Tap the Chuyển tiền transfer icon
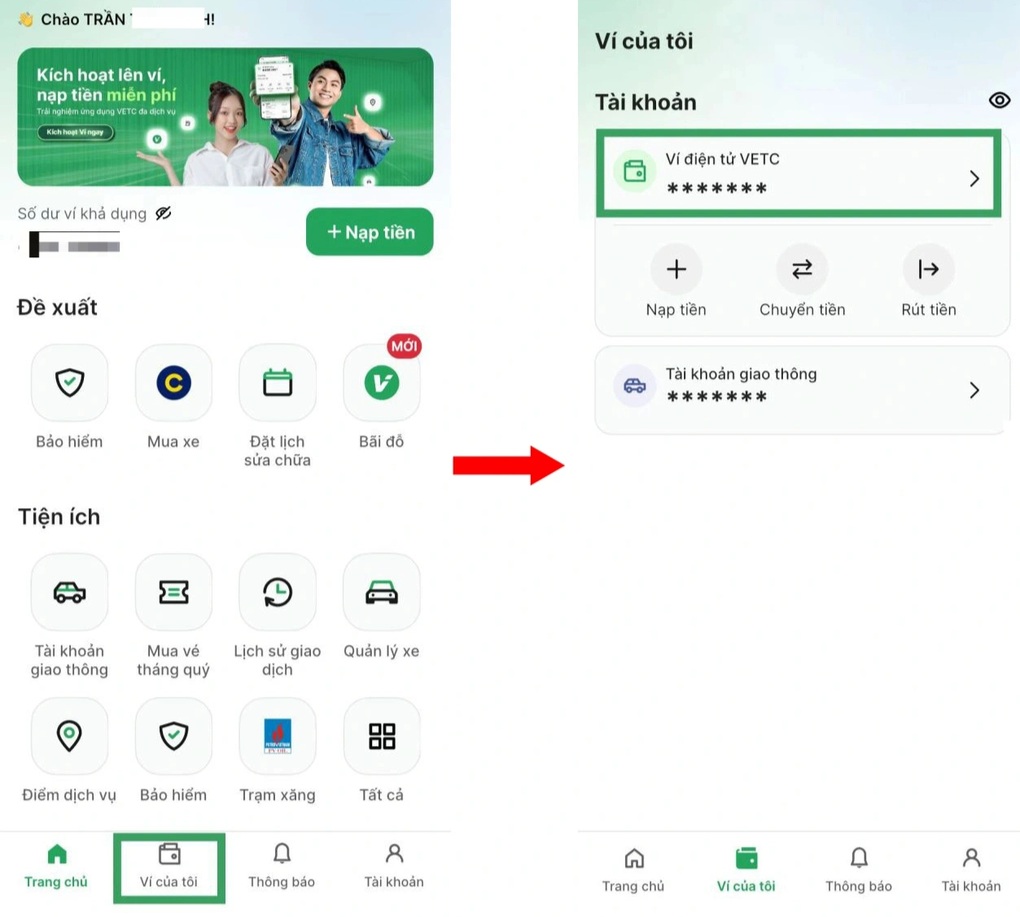 pos(802,269)
